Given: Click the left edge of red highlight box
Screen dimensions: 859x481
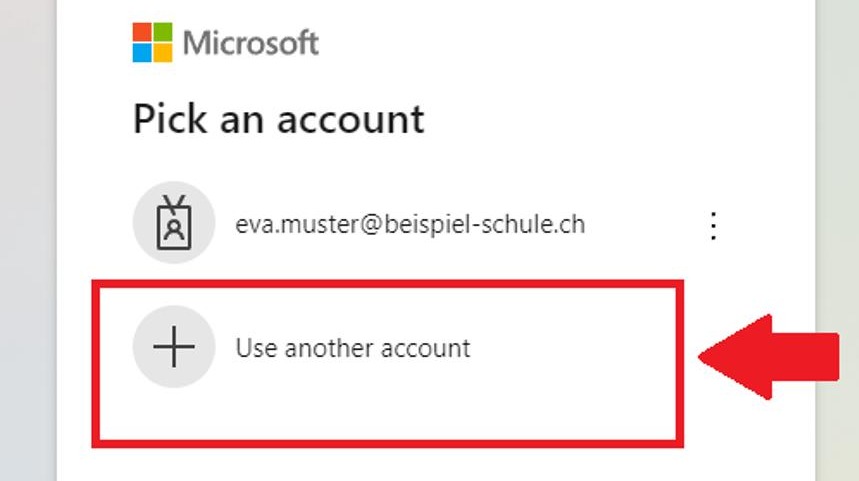Looking at the screenshot, I should coord(95,362).
